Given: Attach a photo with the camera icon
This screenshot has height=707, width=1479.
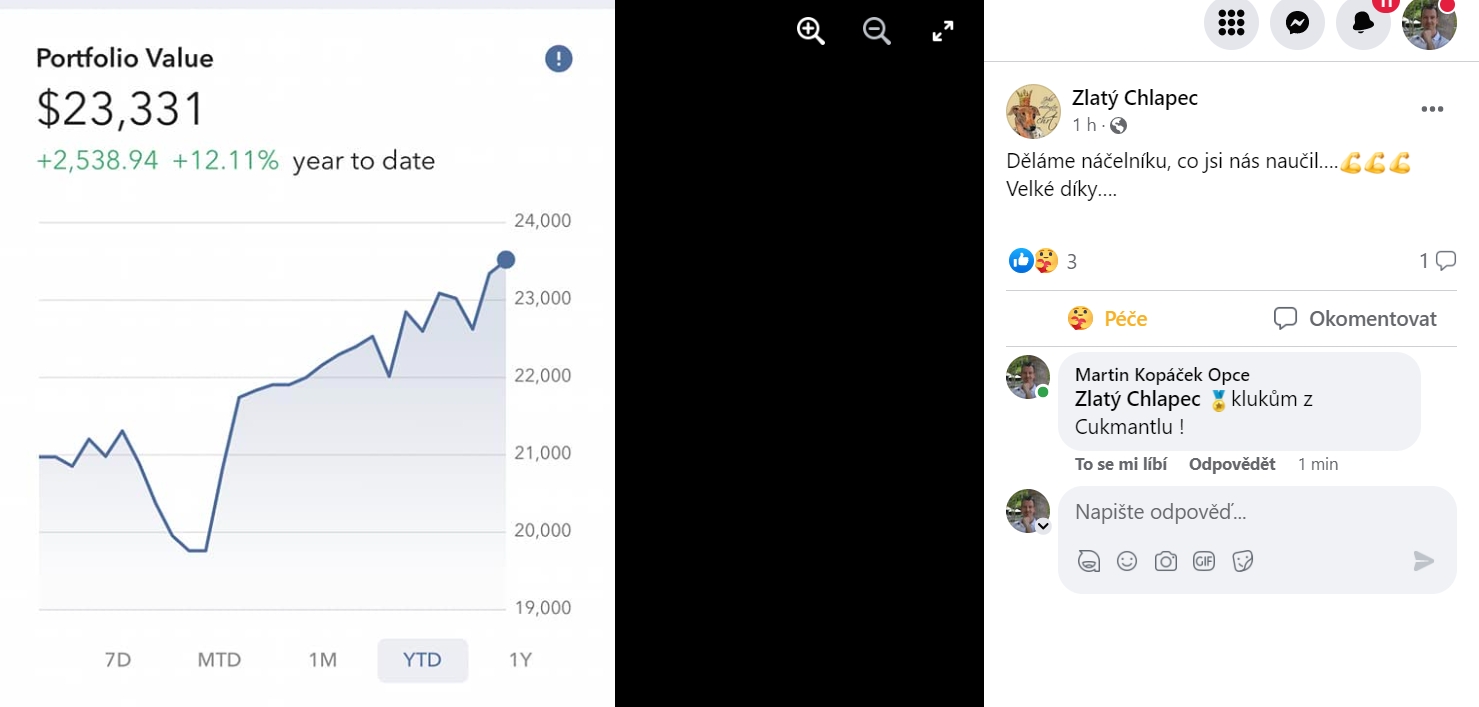Looking at the screenshot, I should [x=1165, y=561].
